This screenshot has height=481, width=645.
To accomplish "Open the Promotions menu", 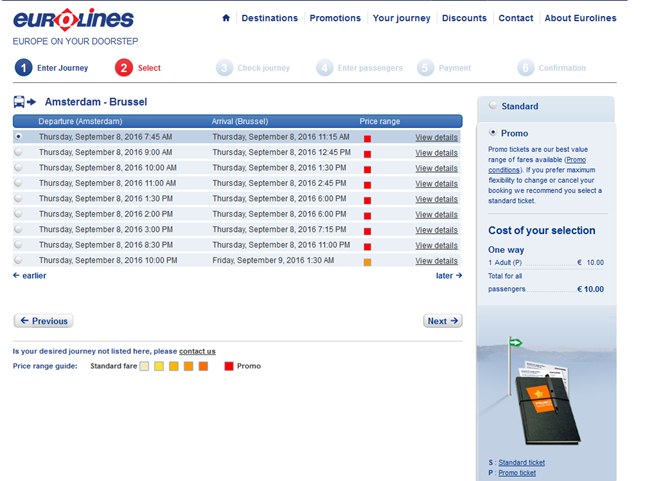I will (x=335, y=18).
